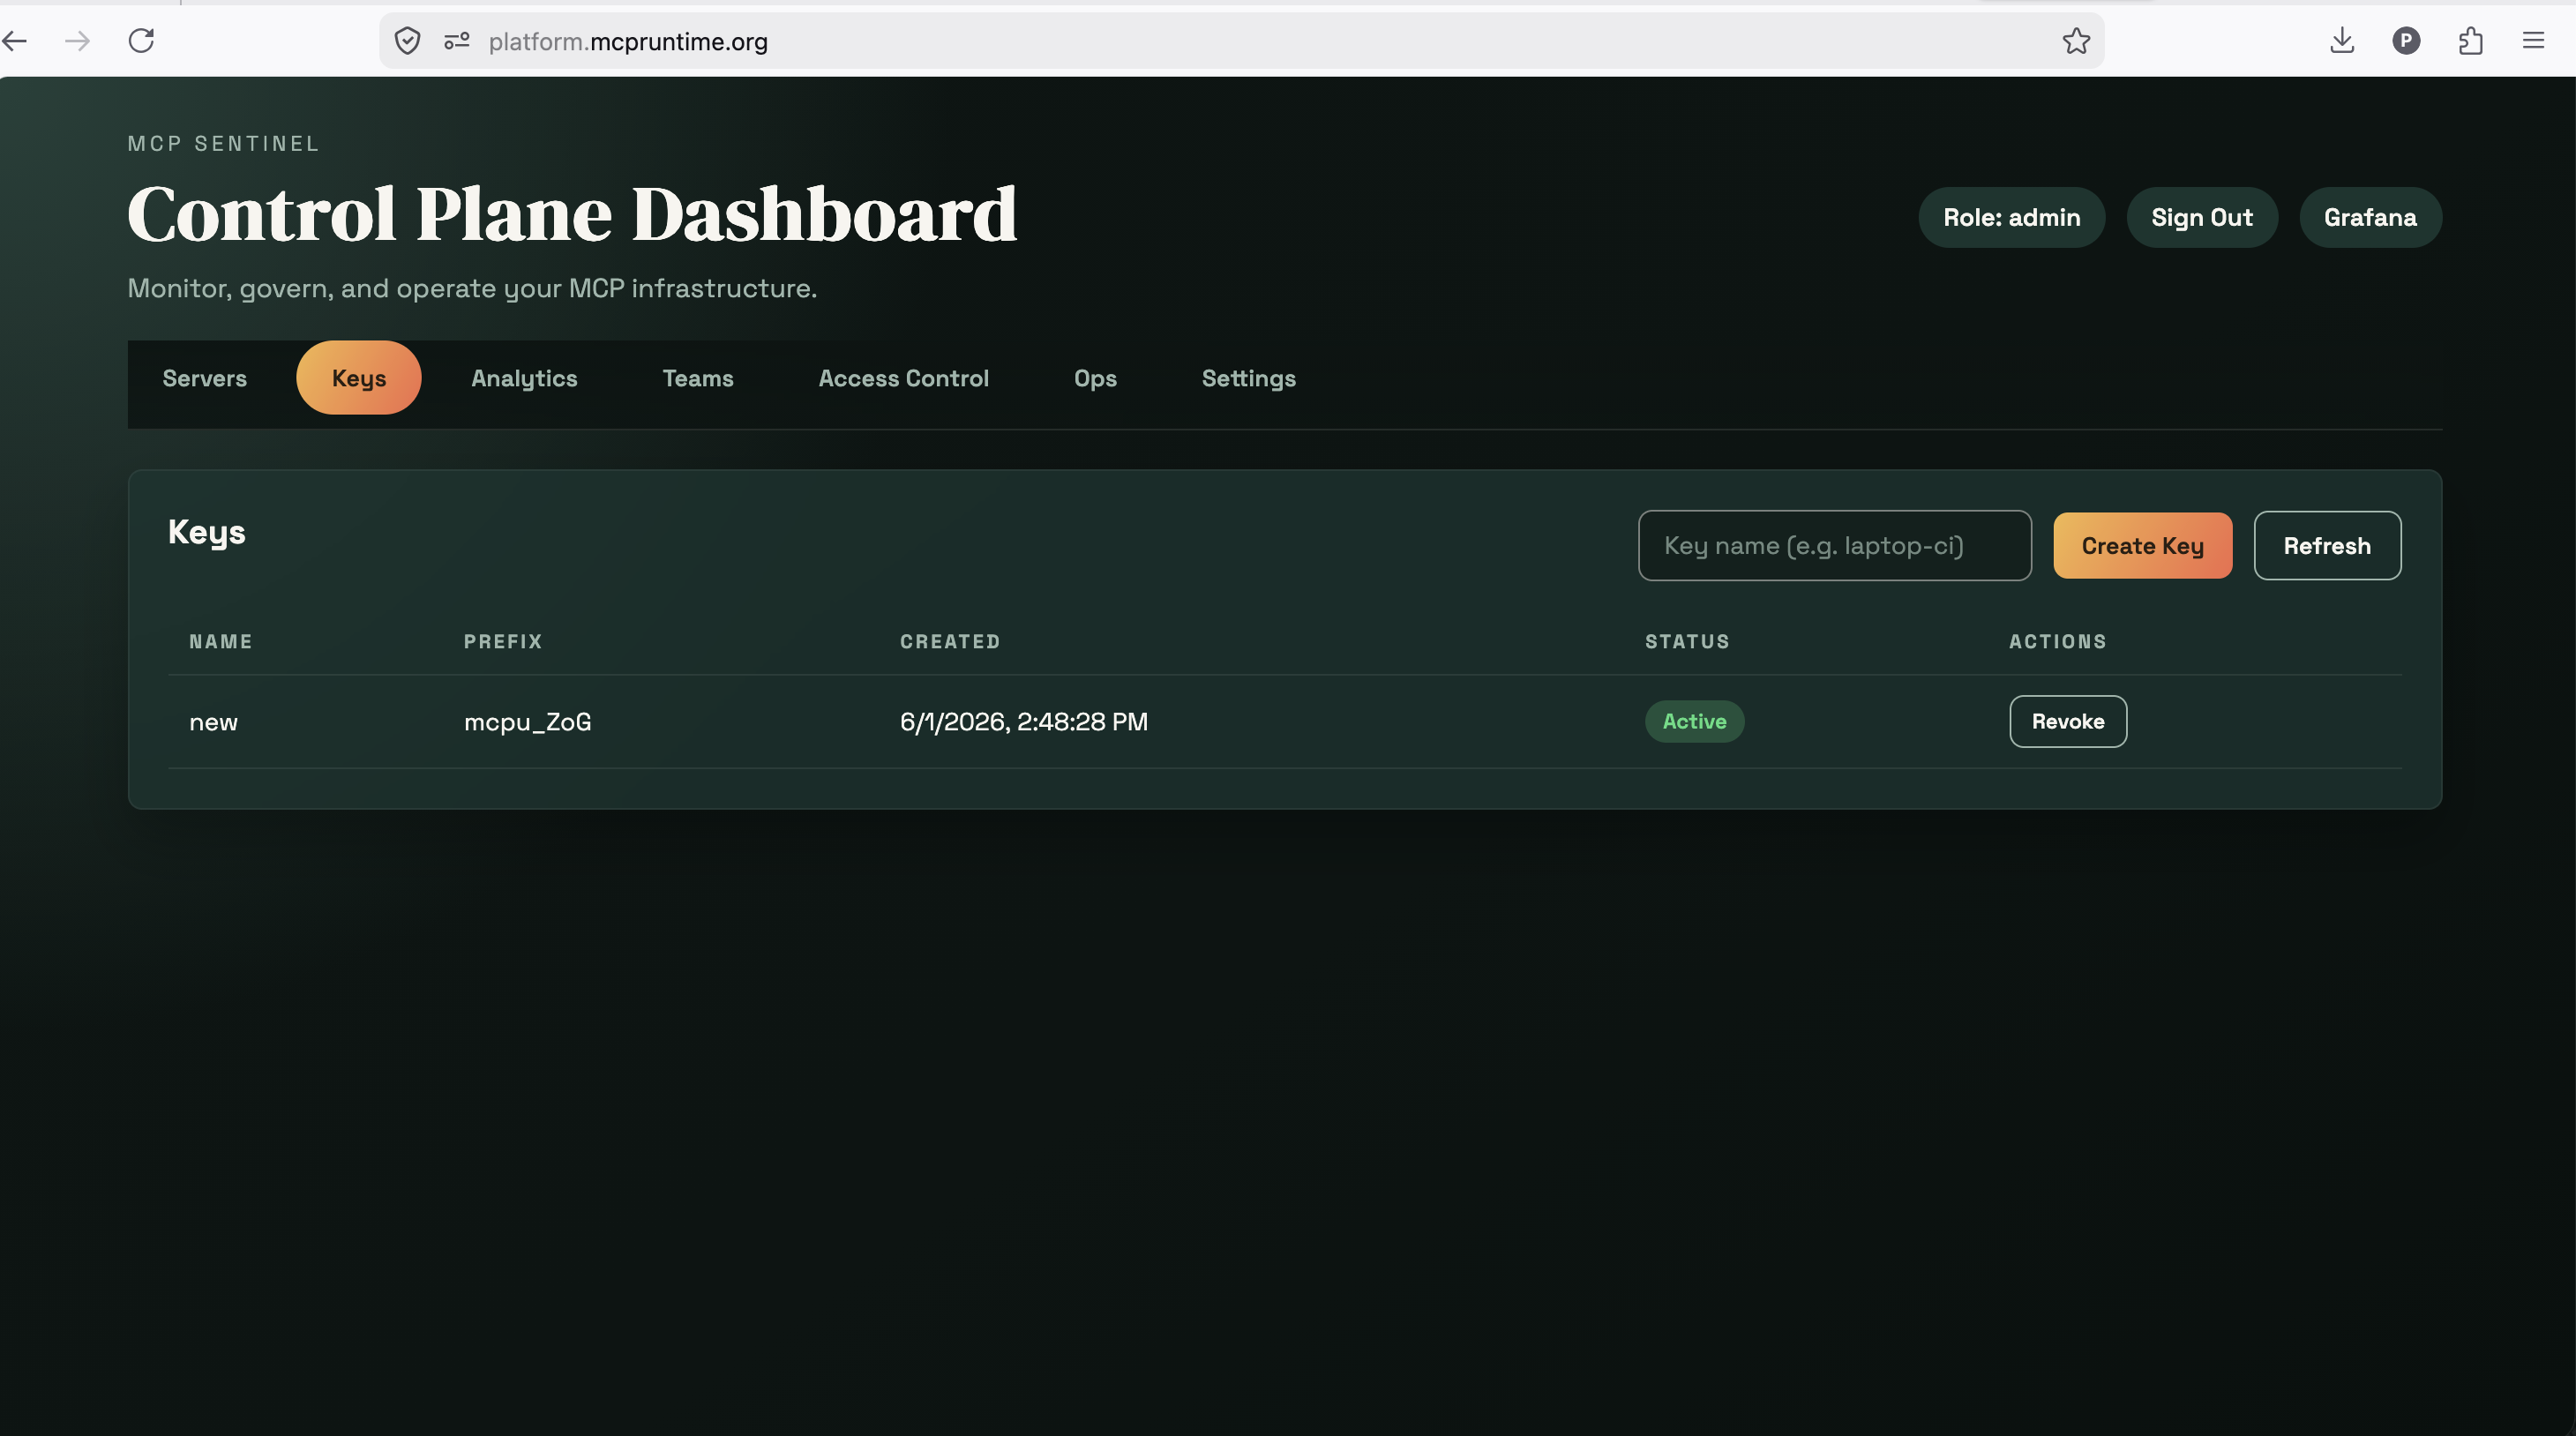This screenshot has height=1436, width=2576.
Task: Open the extensions puzzle icon
Action: point(2470,41)
